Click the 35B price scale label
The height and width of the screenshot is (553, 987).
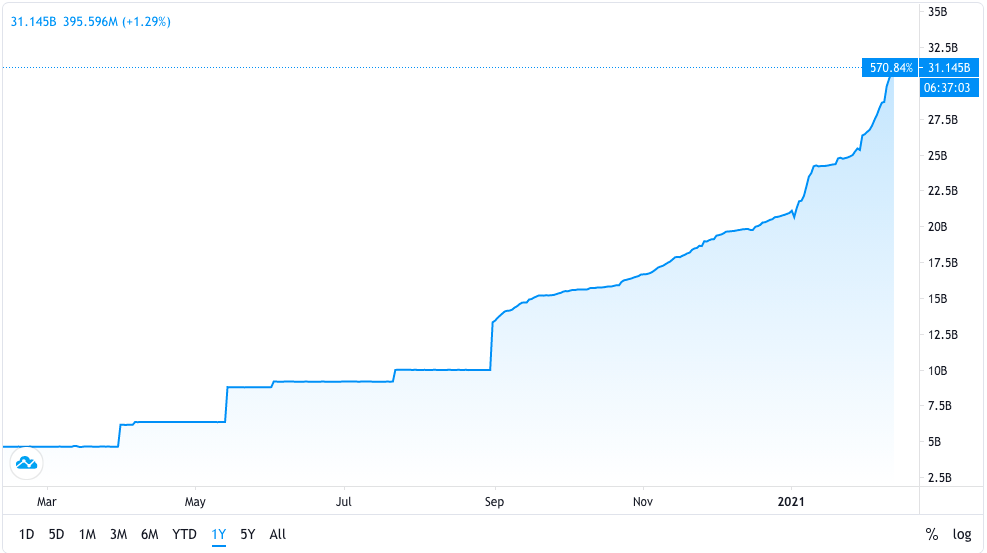tap(937, 11)
